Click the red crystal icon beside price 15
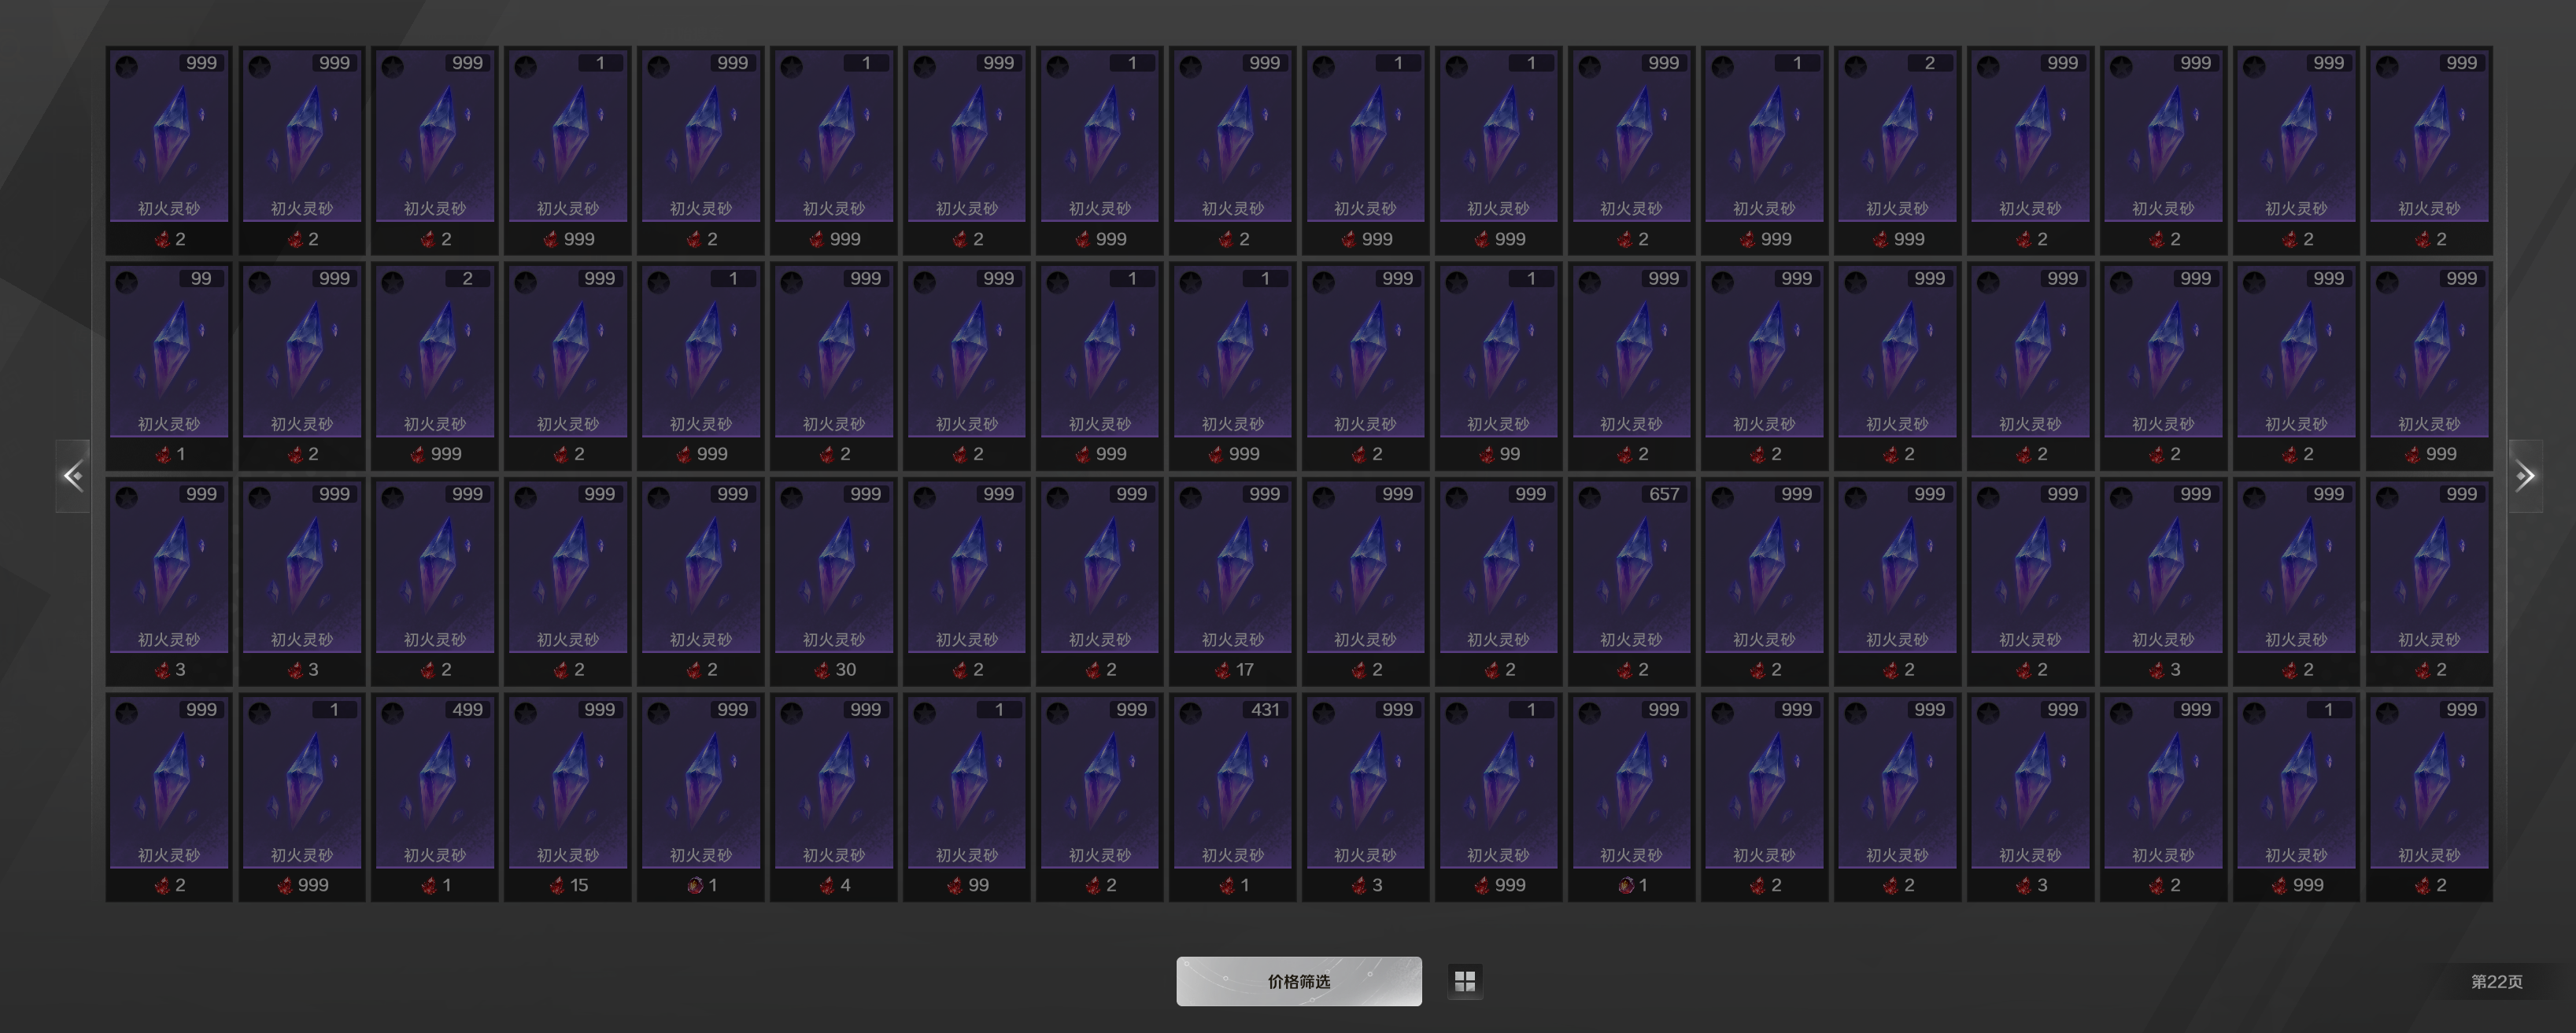2576x1033 pixels. [557, 885]
